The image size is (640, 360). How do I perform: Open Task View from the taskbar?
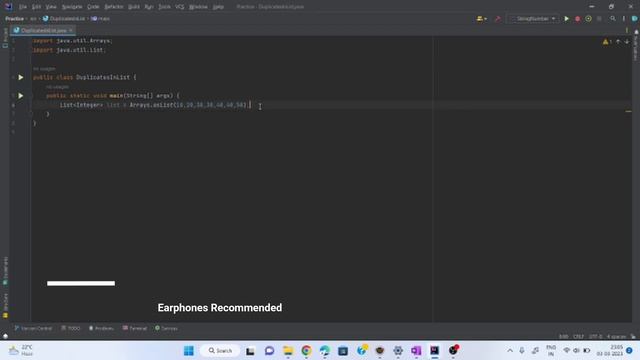[250, 351]
